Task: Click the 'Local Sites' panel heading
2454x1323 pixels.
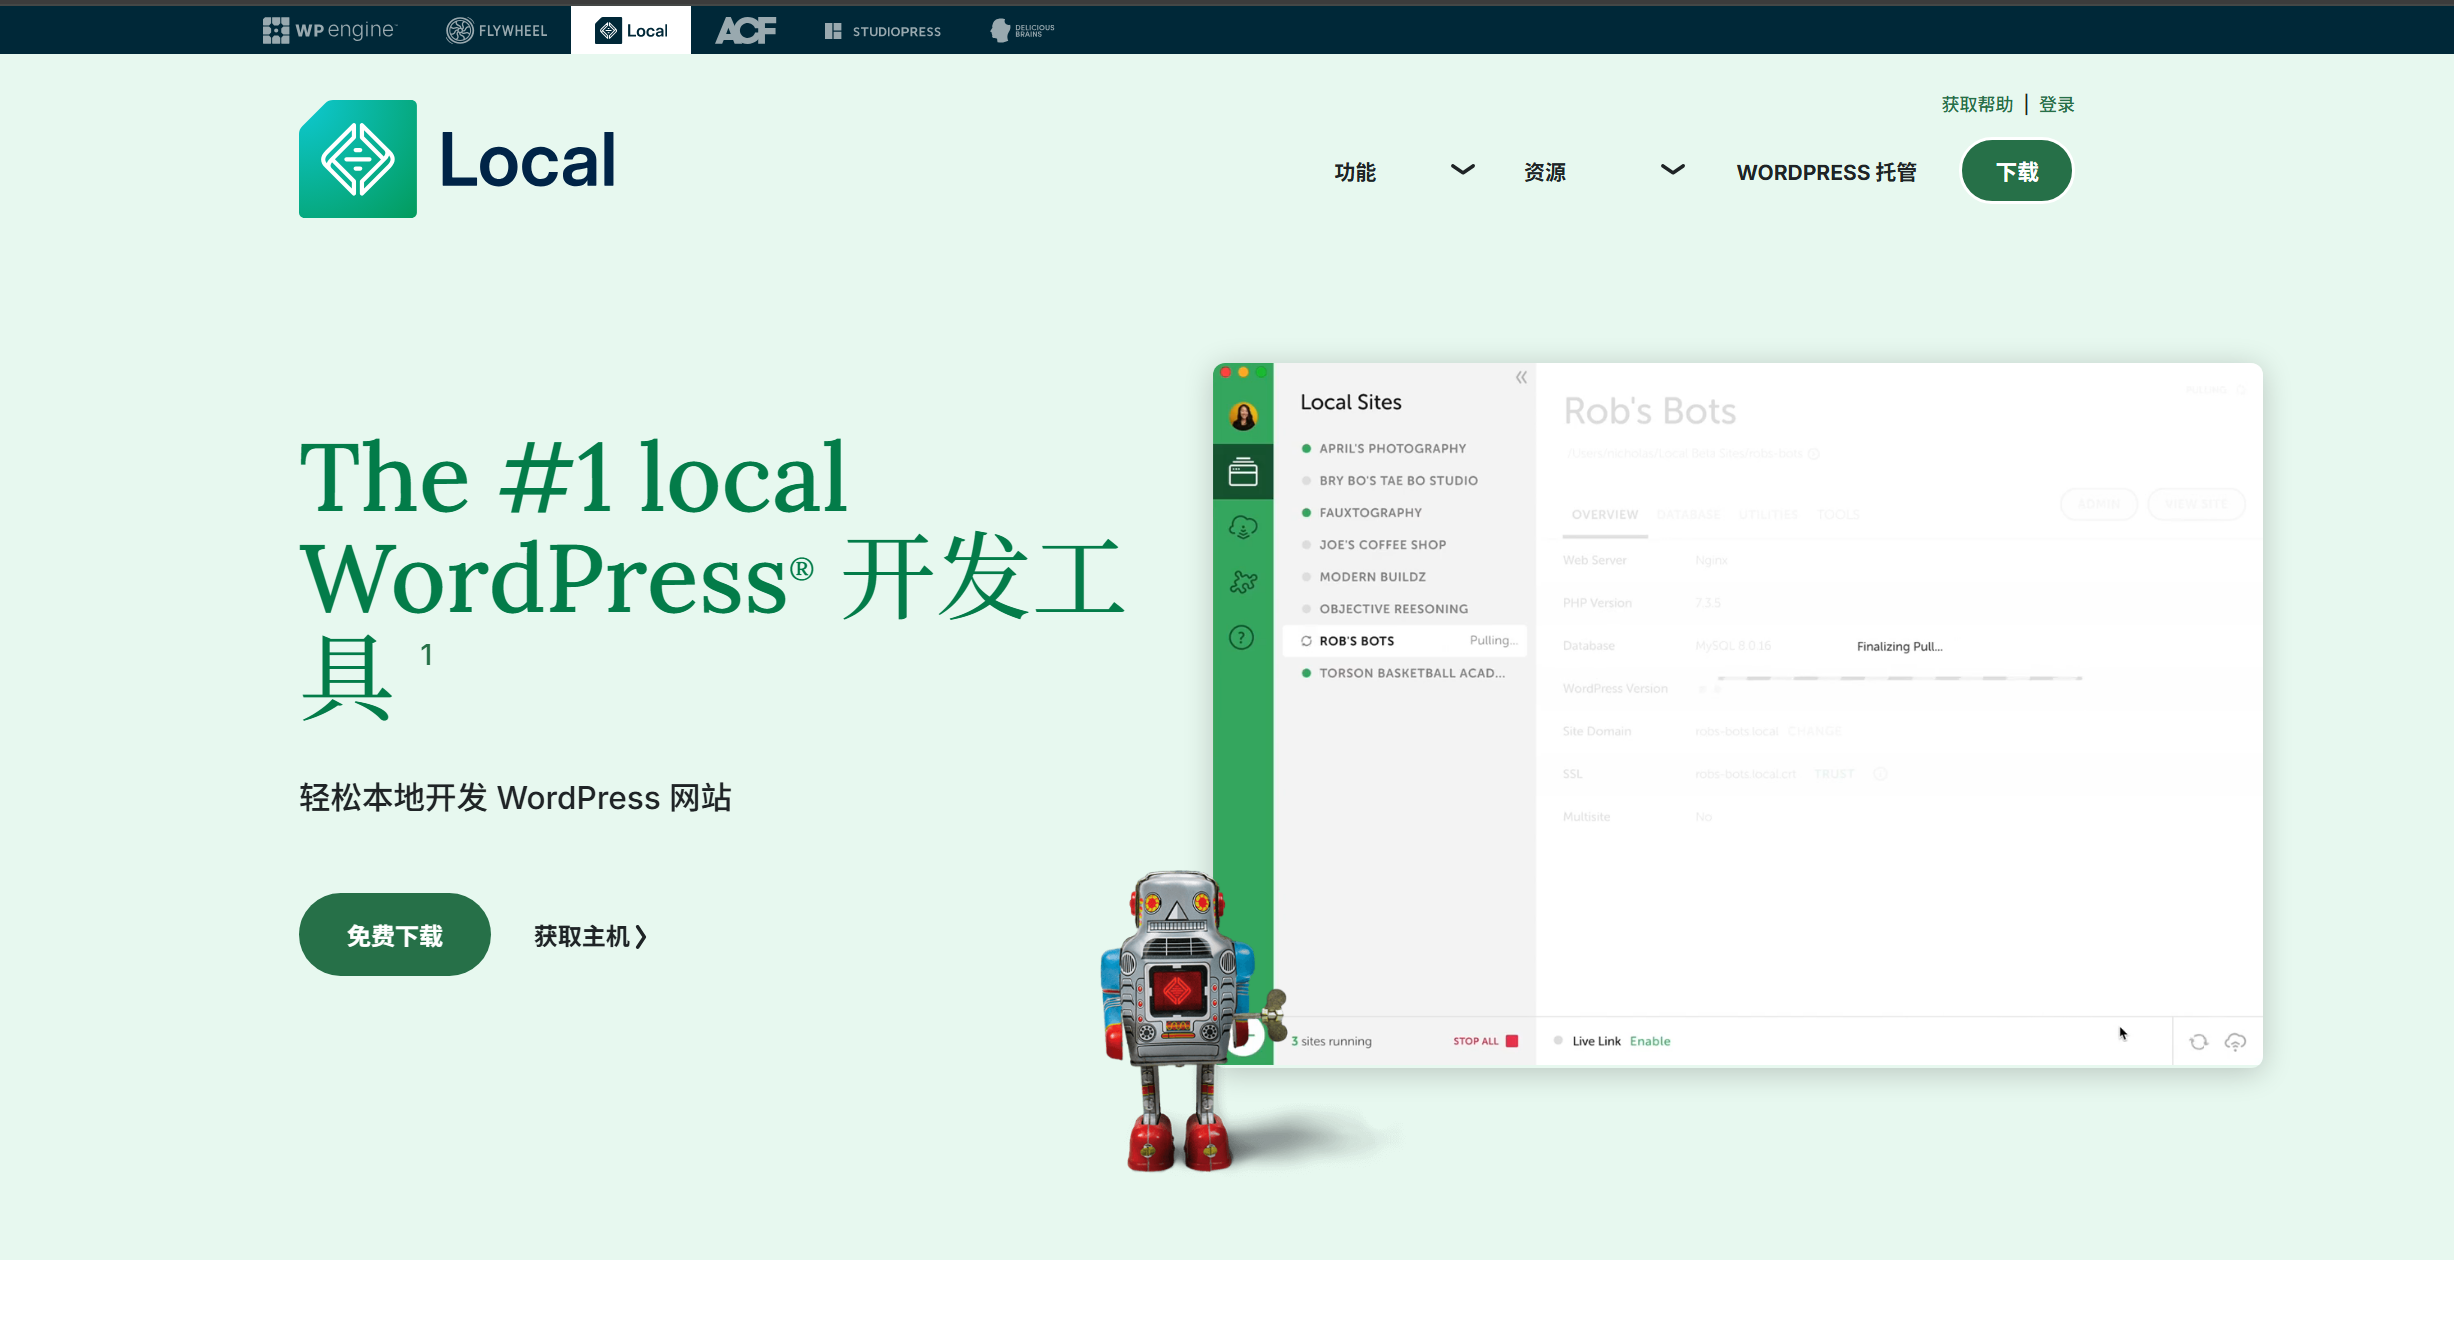Action: (x=1351, y=402)
